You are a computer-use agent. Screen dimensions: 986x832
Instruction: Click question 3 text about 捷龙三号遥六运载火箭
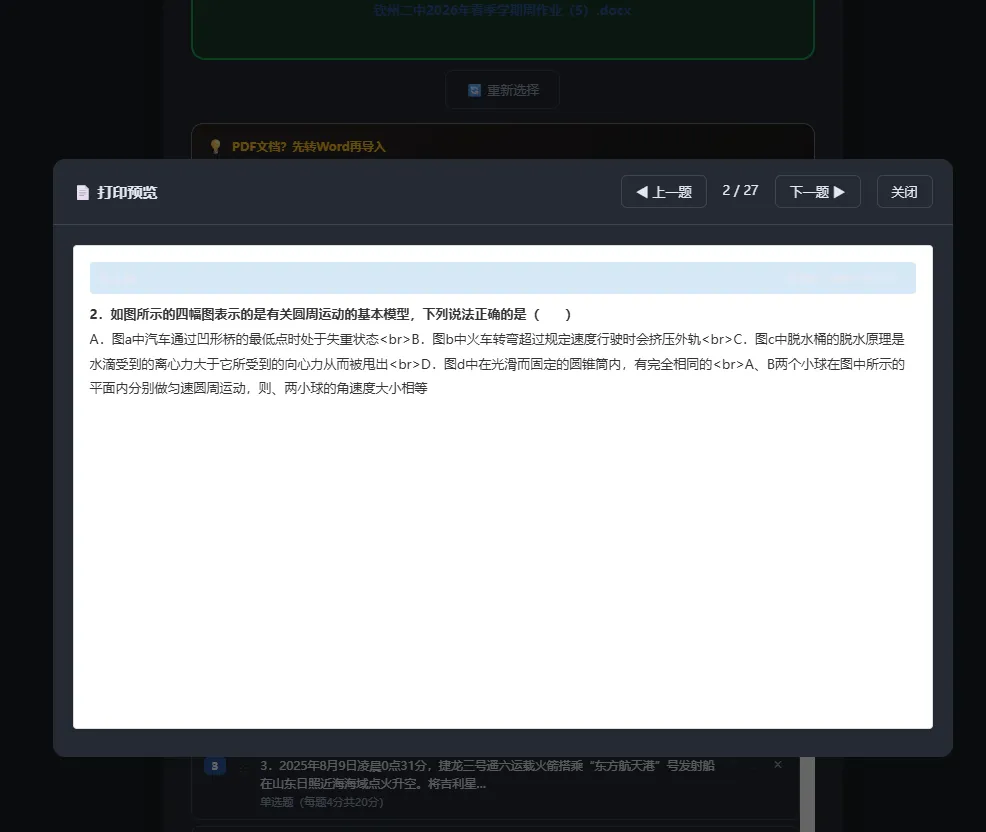tap(487, 775)
